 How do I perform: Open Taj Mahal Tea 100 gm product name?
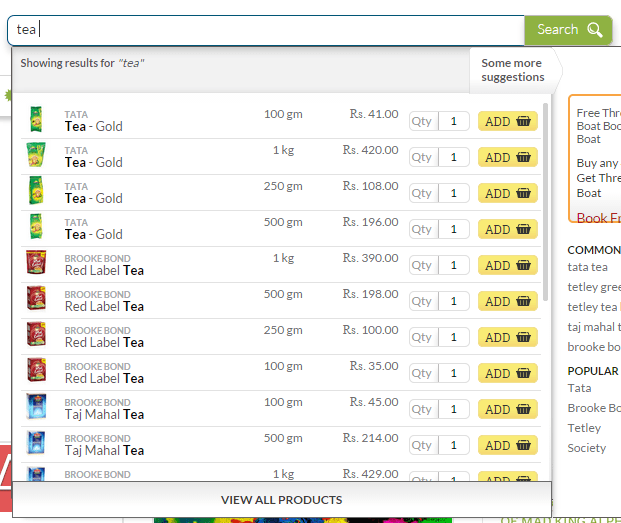(104, 415)
